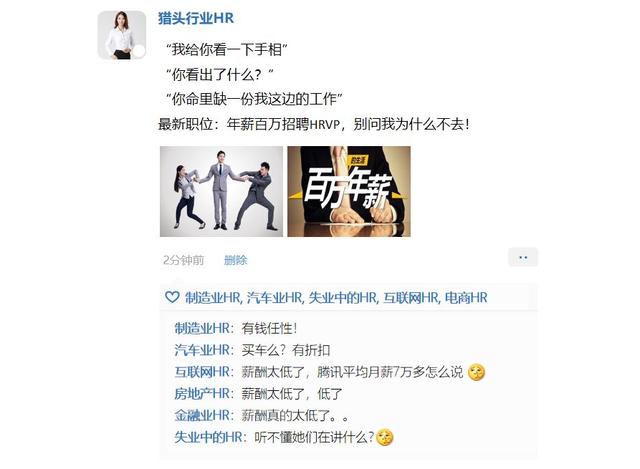Click commenter name 金融业HR

[x=202, y=416]
